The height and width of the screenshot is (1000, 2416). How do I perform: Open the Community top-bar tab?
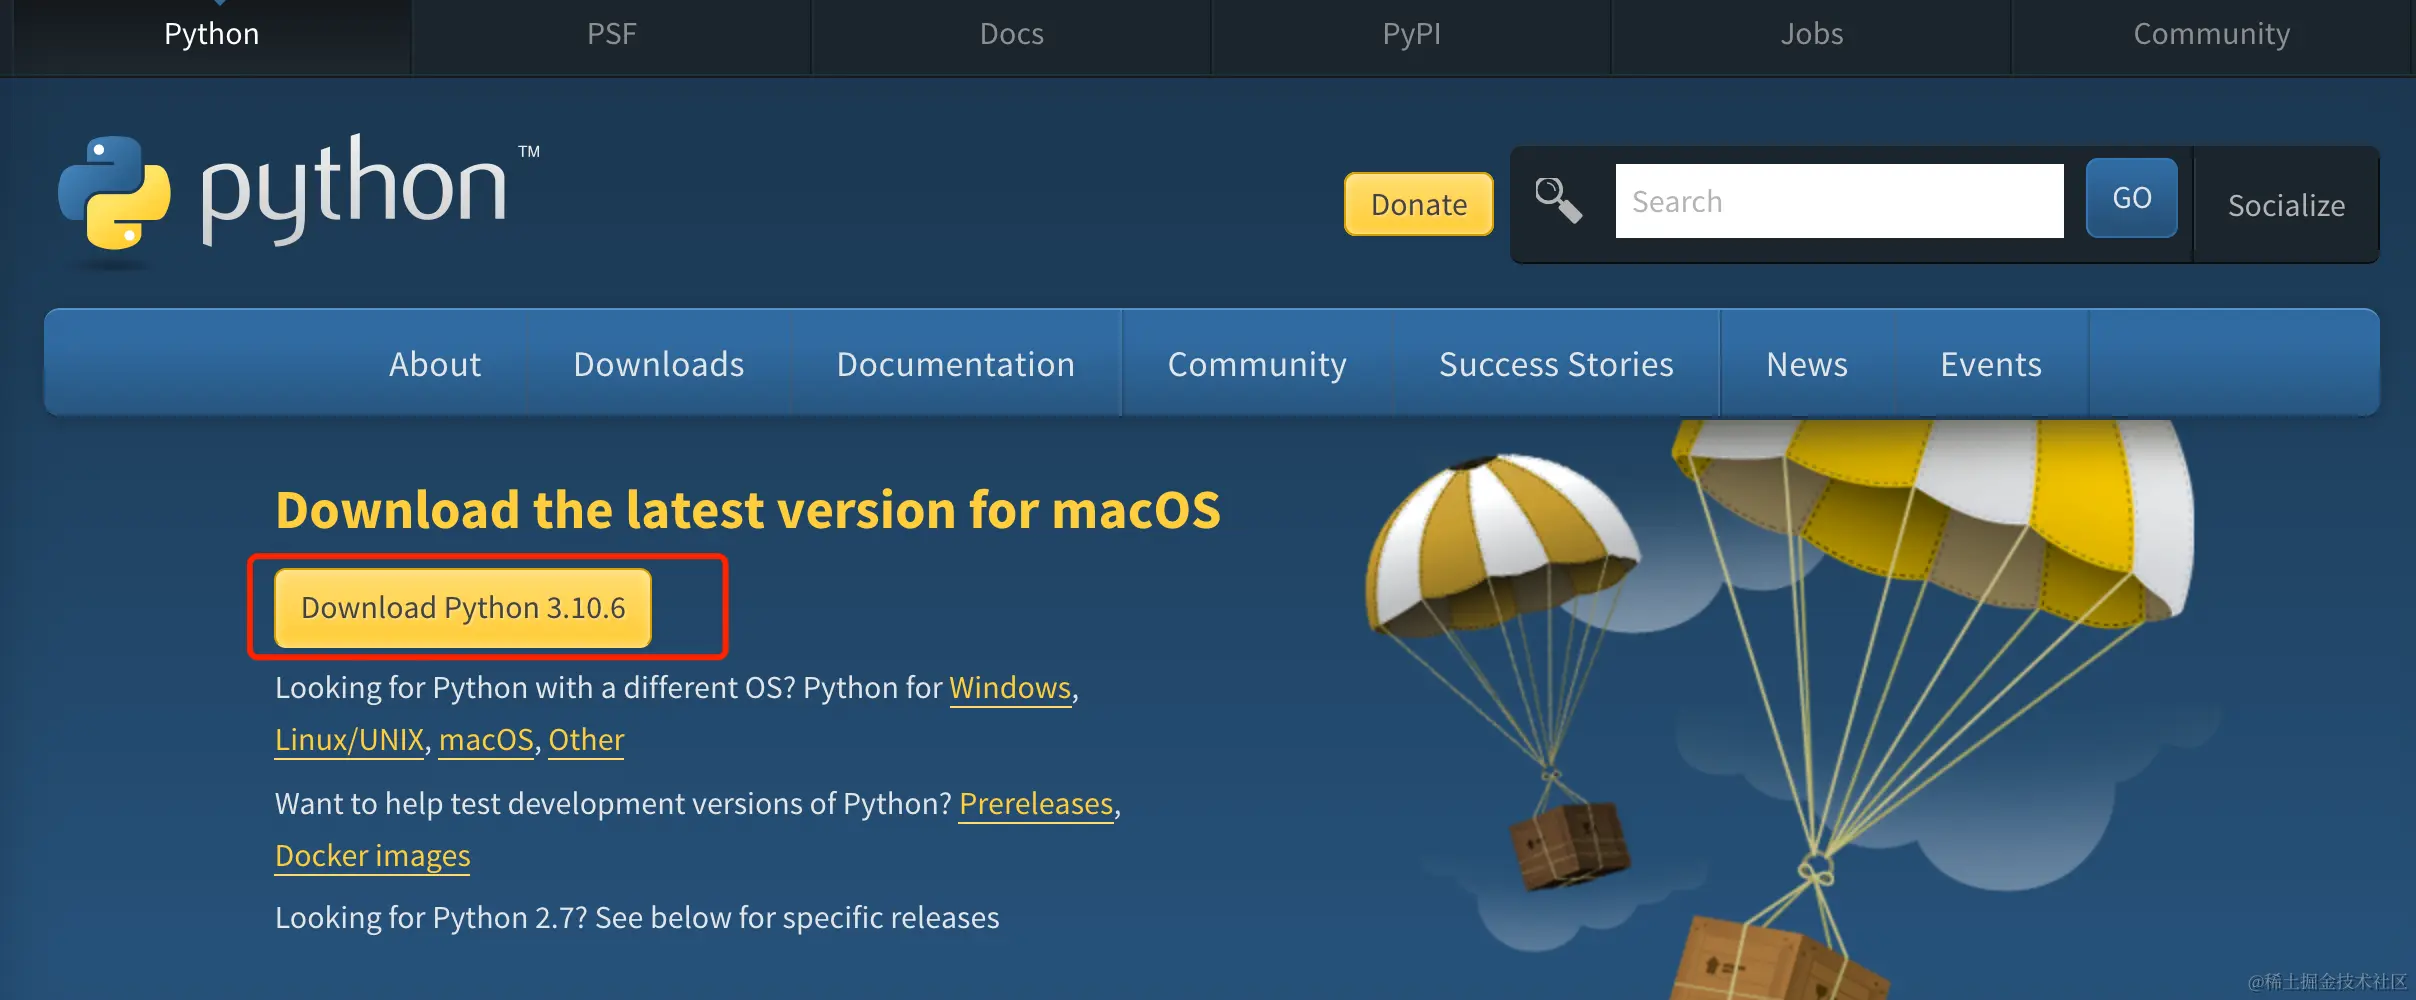point(2211,35)
